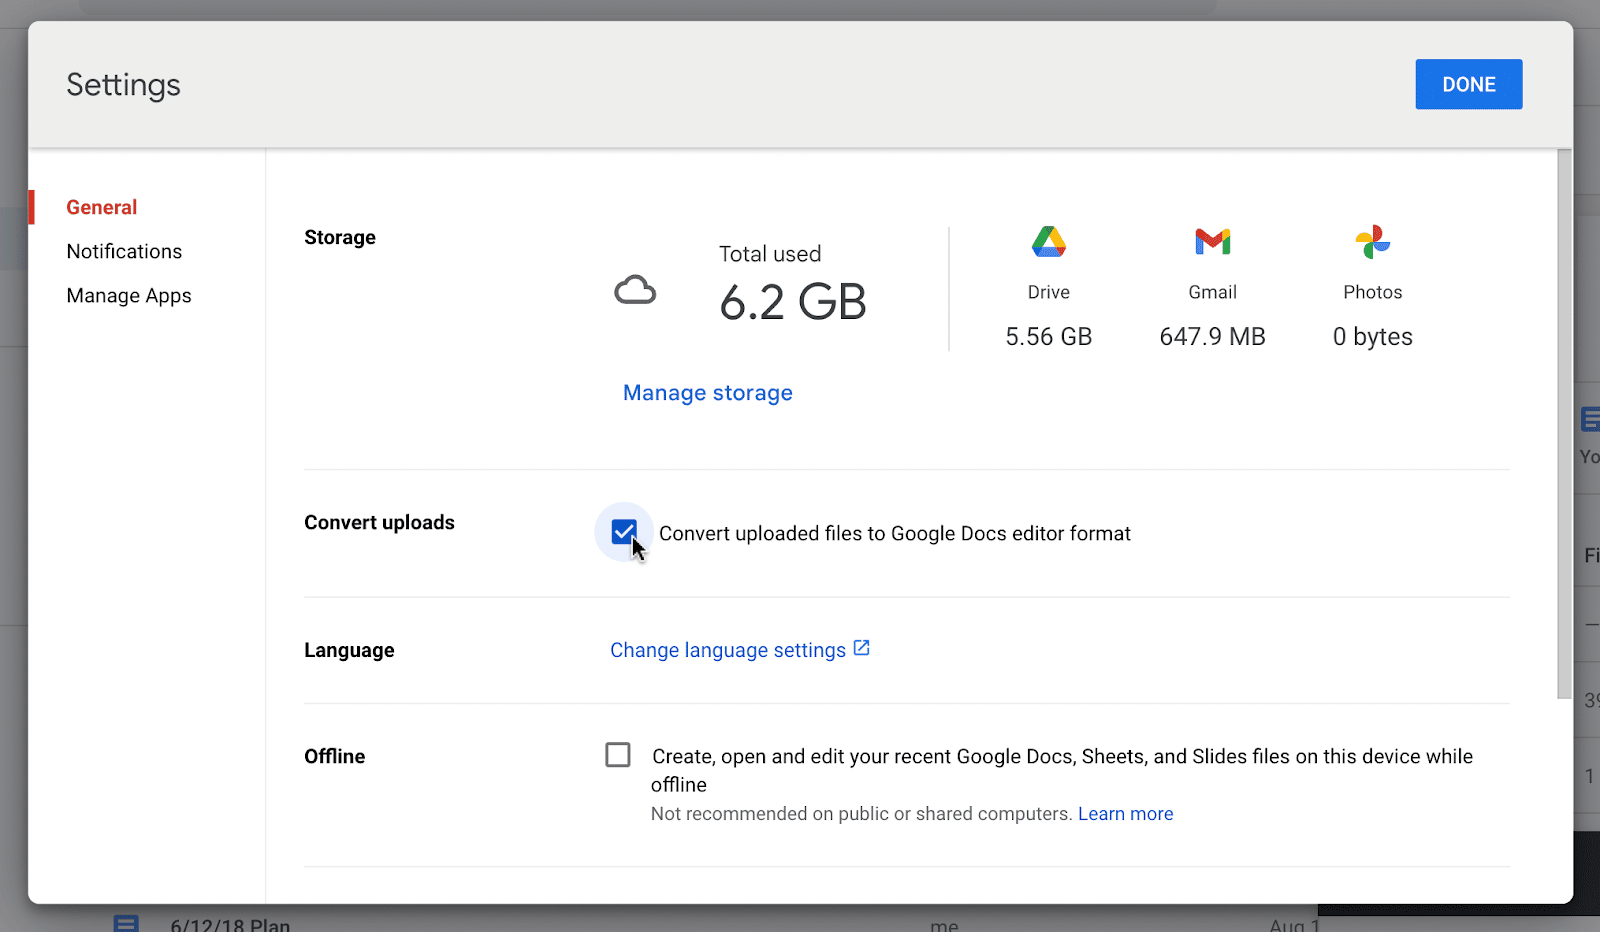Click the Gmail 647.9 MB usage figure
This screenshot has width=1600, height=932.
pos(1212,337)
